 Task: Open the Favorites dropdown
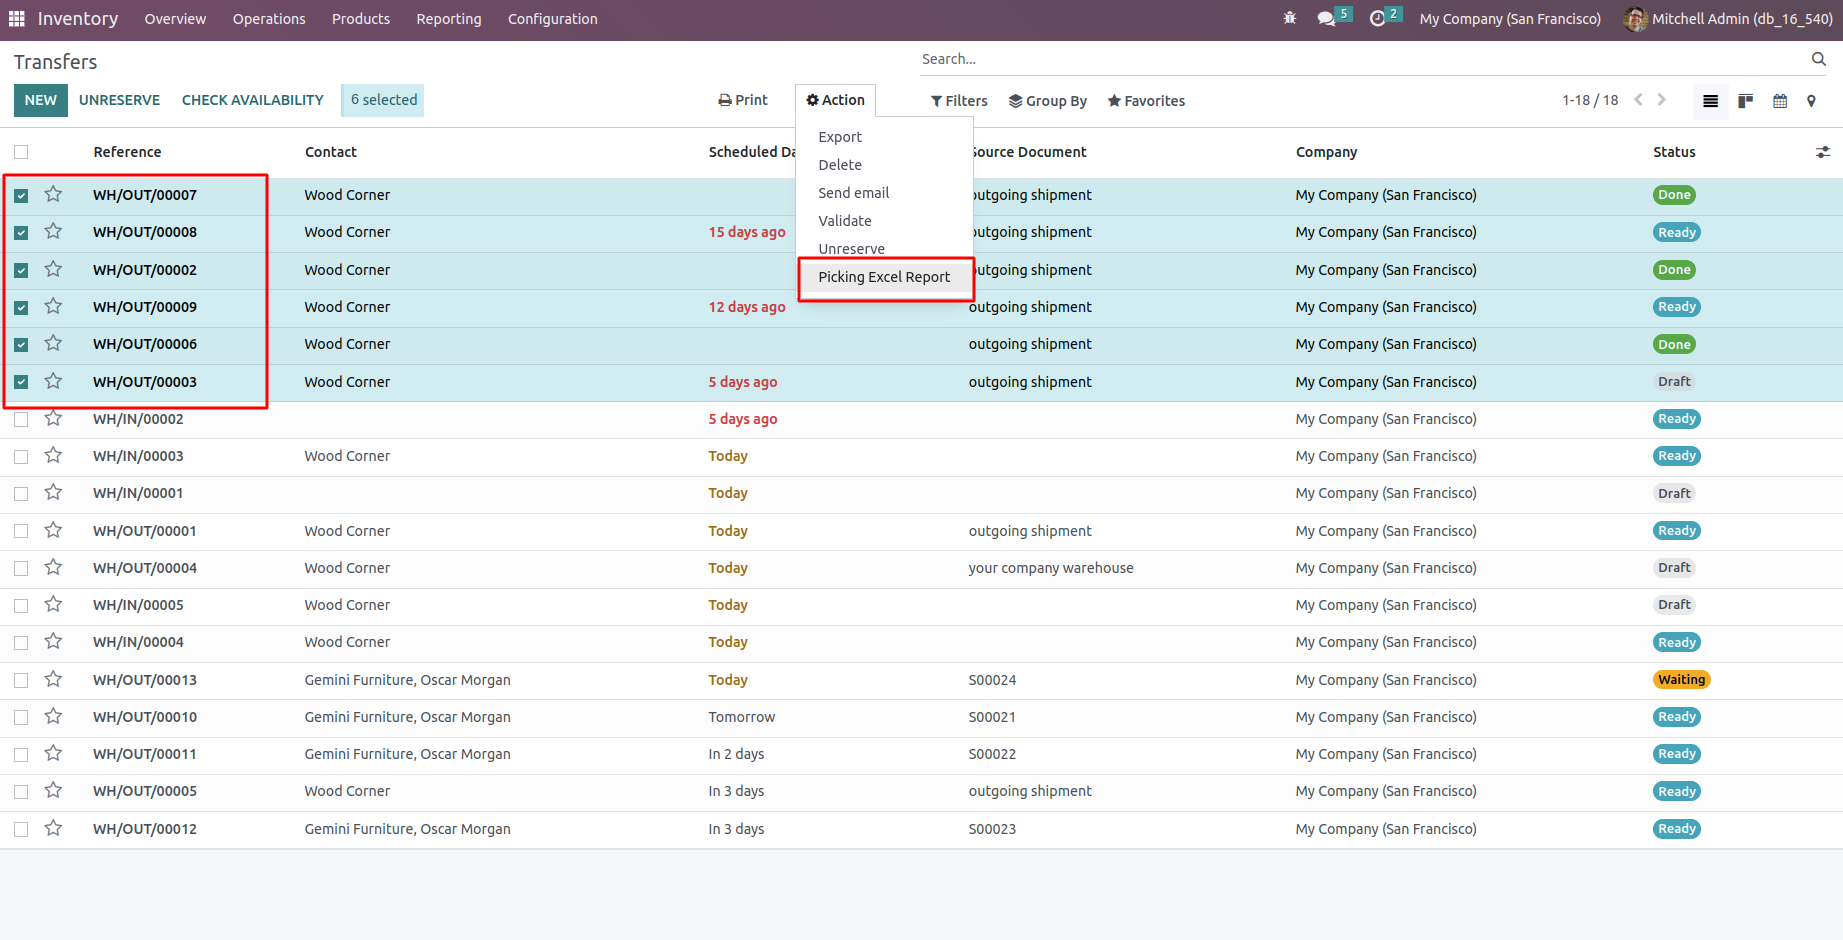[x=1146, y=101]
